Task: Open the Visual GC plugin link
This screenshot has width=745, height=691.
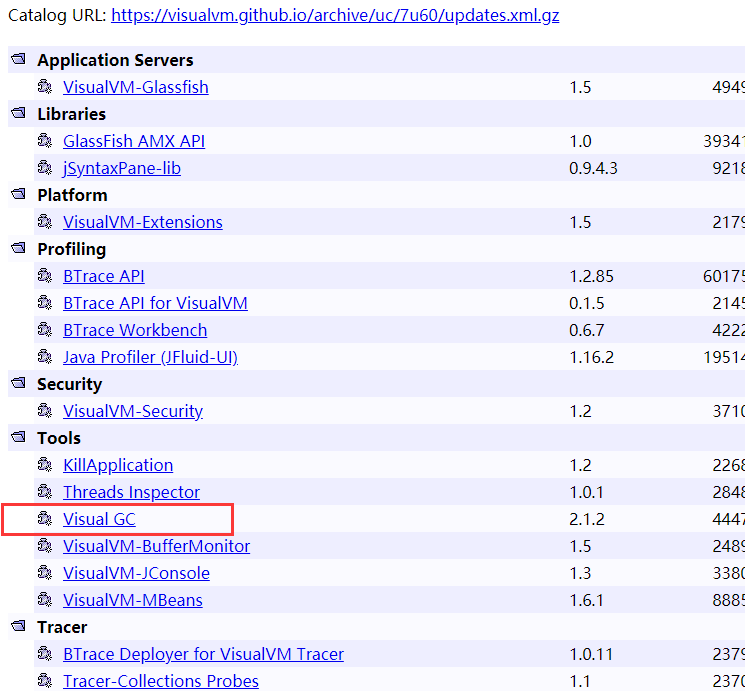Action: click(x=99, y=519)
